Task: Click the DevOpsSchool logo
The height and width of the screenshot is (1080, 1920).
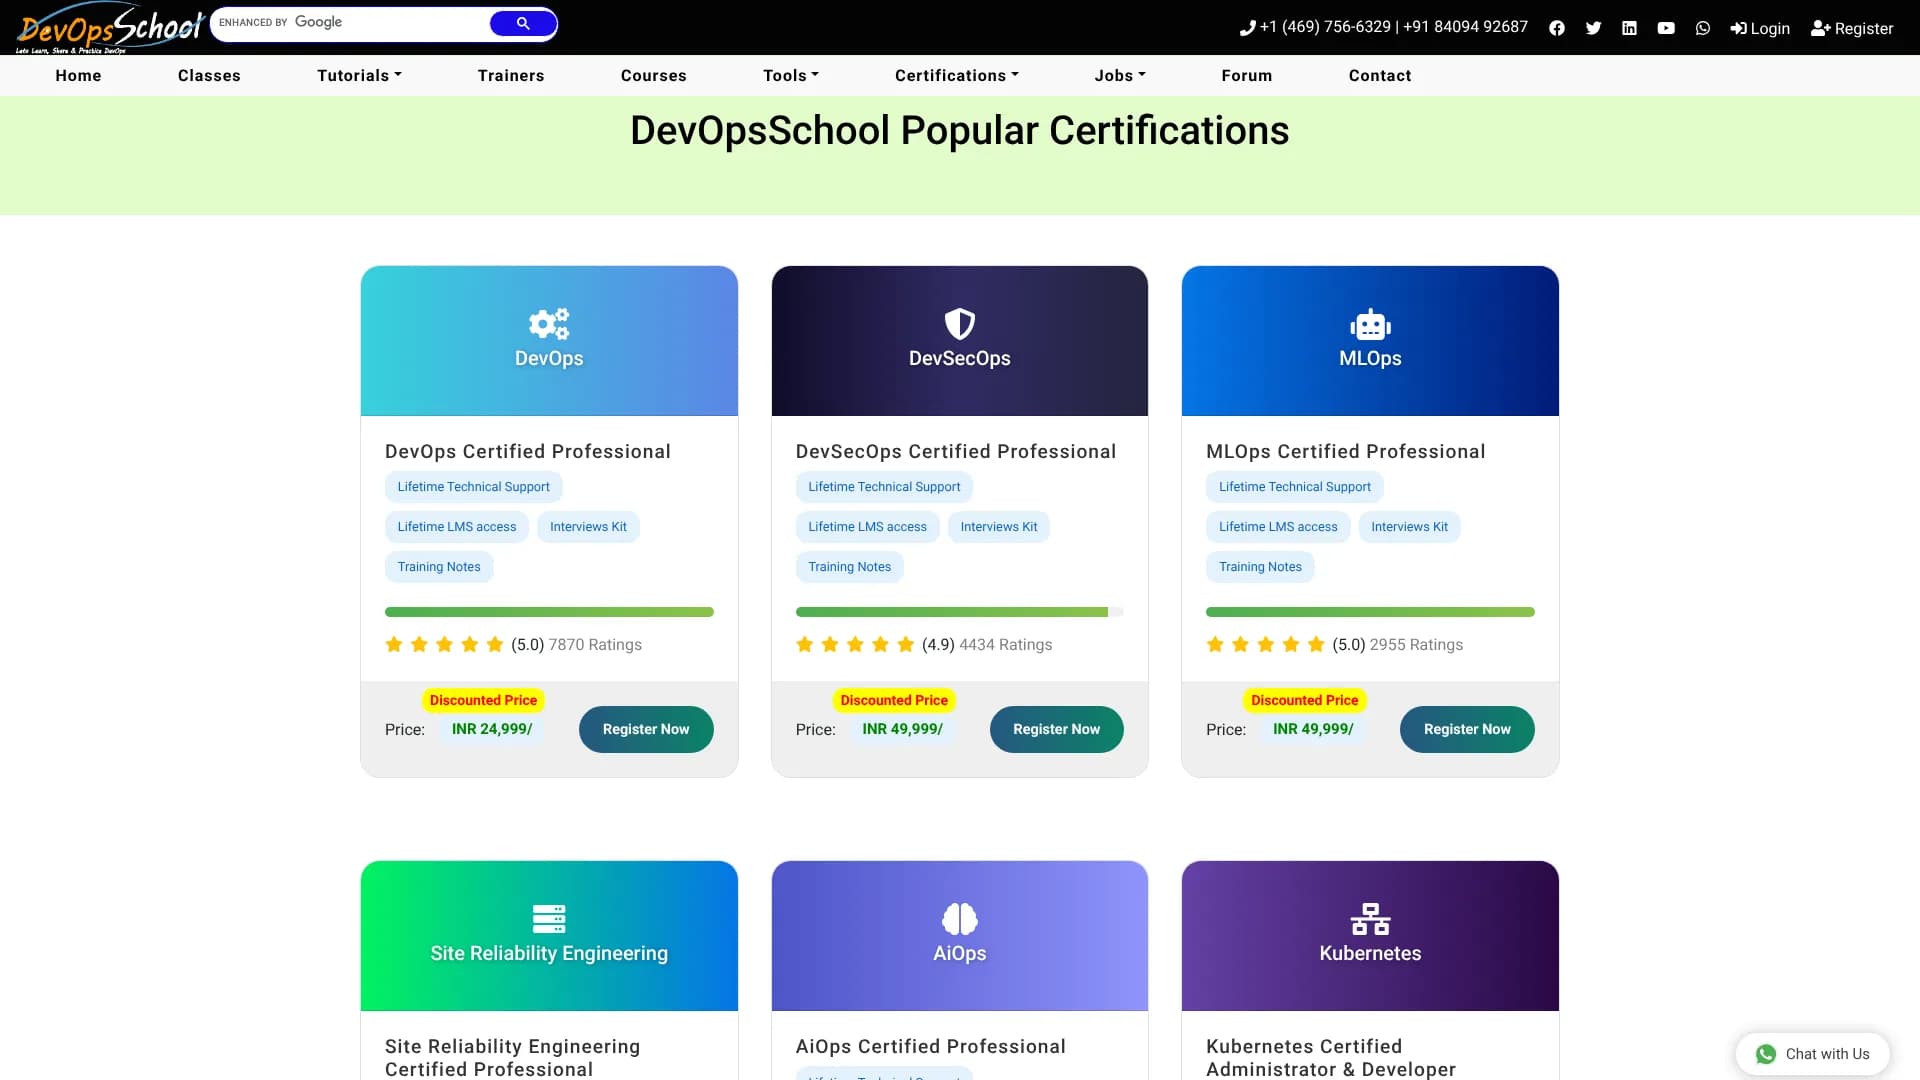Action: coord(110,28)
